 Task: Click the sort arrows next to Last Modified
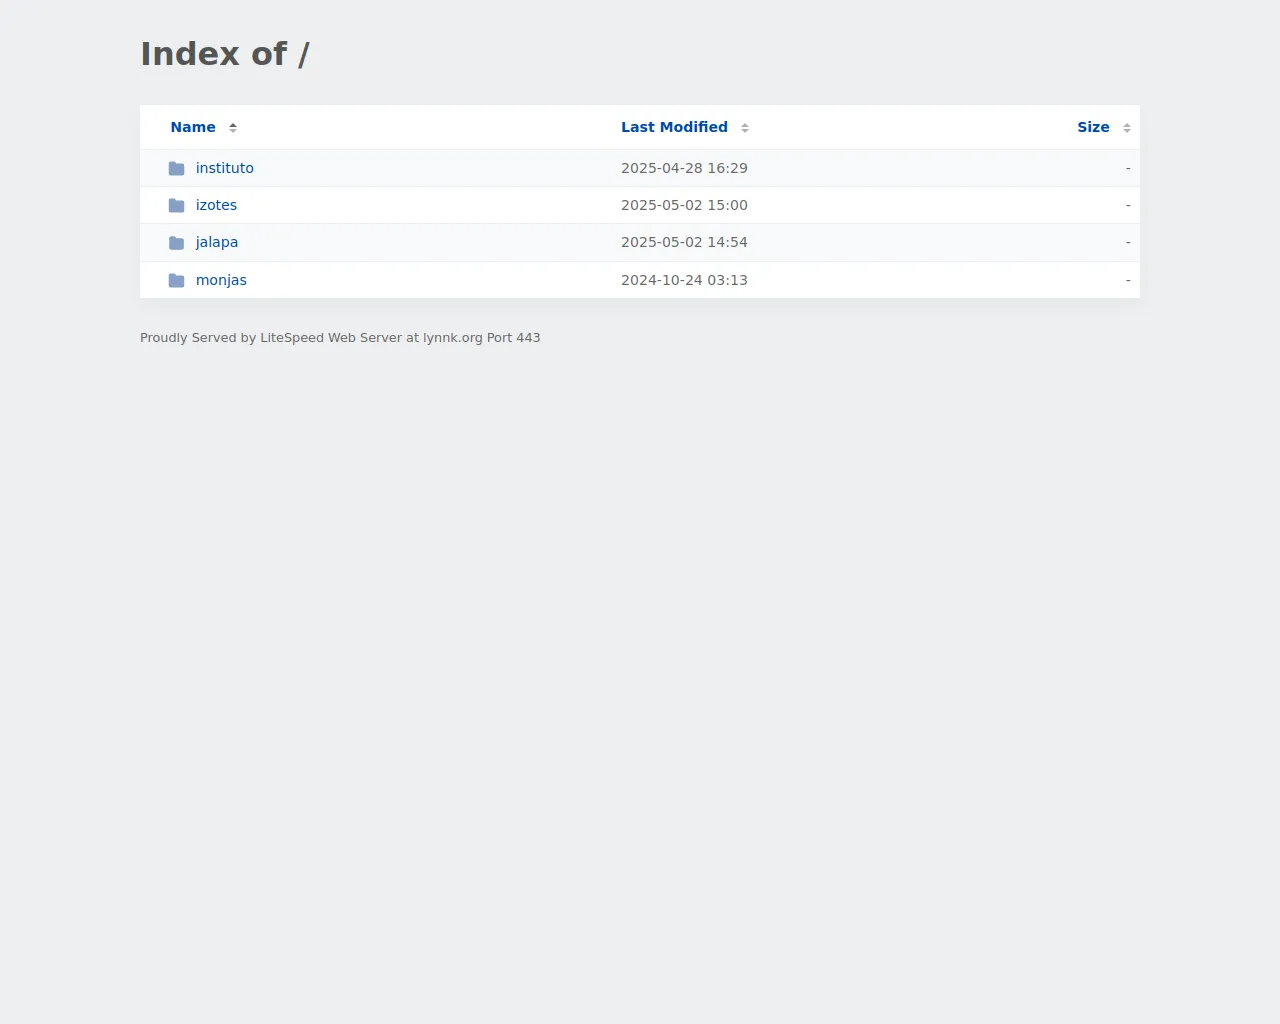point(745,128)
